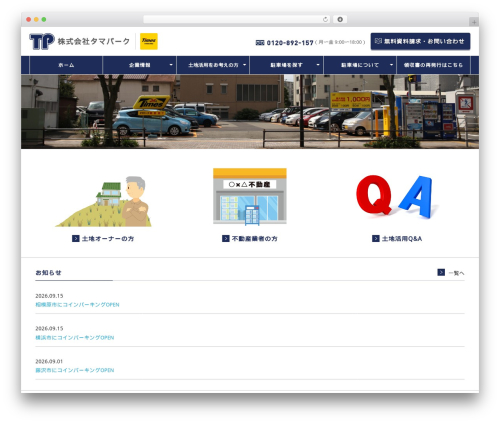Click the real estate shop illustration
The width and height of the screenshot is (500, 423).
pyautogui.click(x=250, y=196)
